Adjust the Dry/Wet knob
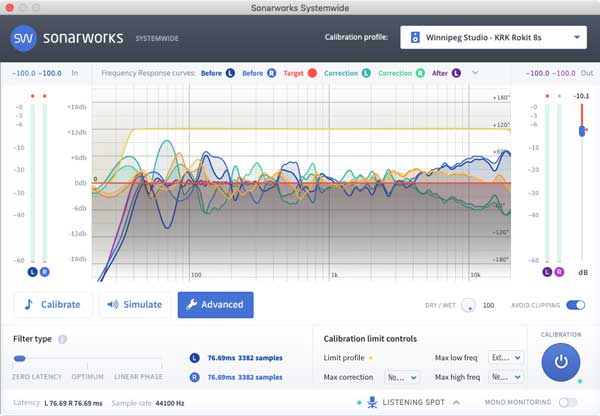Image resolution: width=600 pixels, height=416 pixels. pos(468,305)
